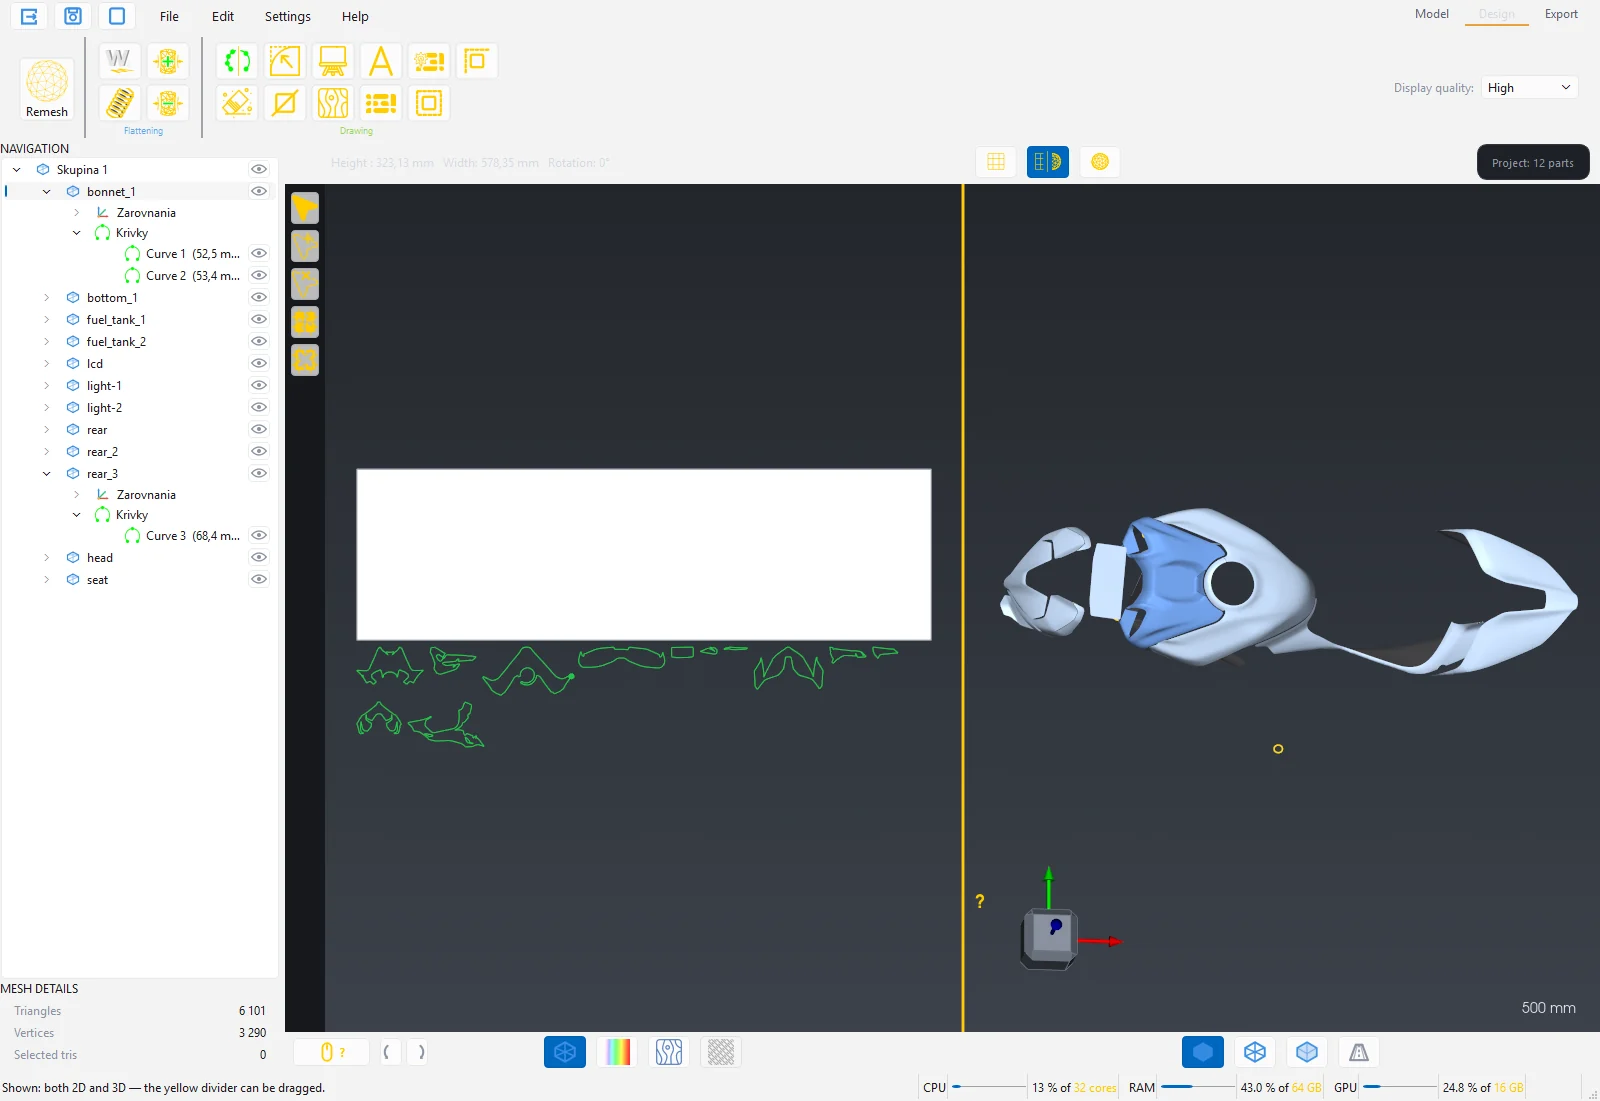Open the Settings menu
The image size is (1600, 1101).
click(287, 17)
